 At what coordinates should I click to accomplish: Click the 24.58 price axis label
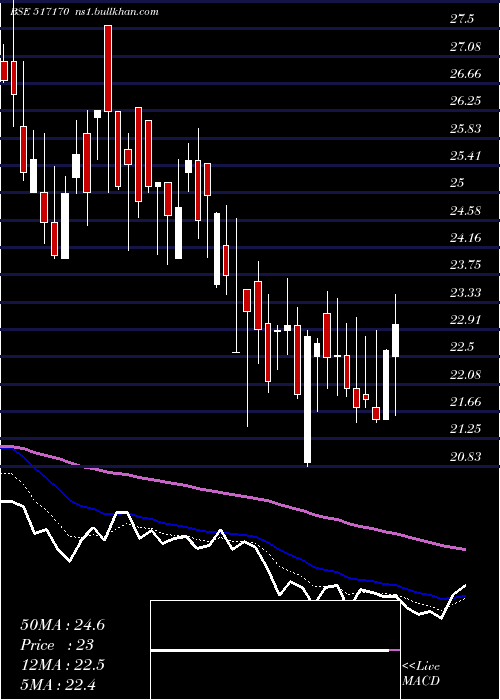[465, 210]
